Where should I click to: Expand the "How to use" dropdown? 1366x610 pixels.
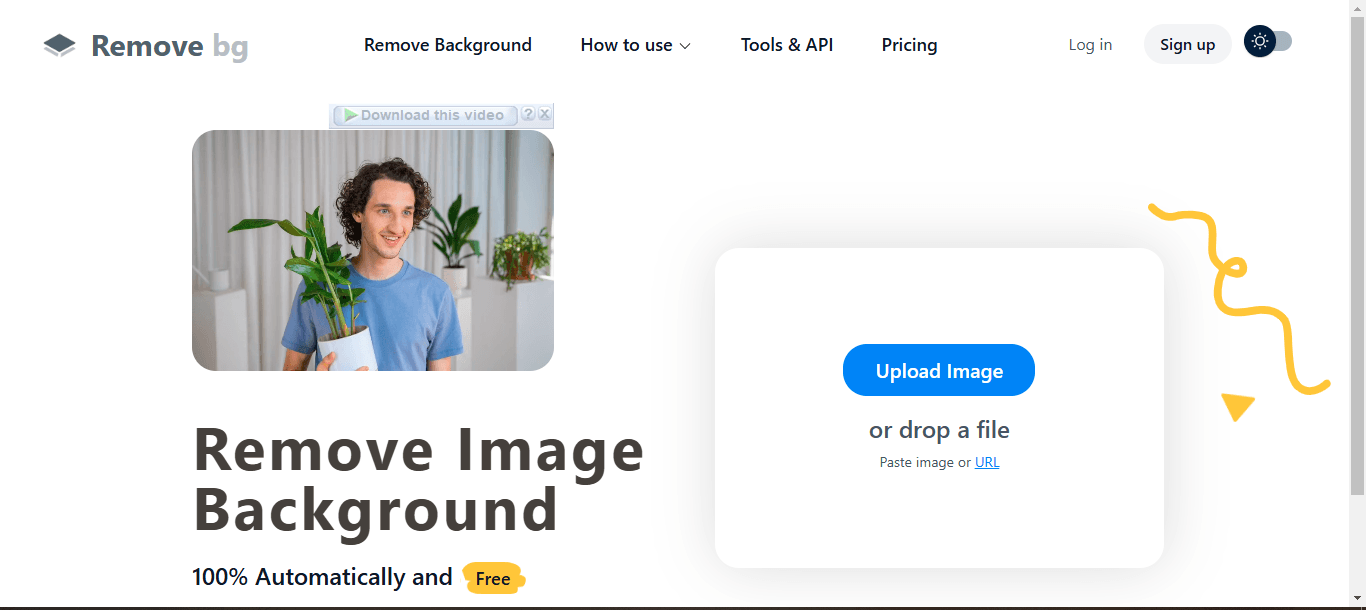tap(628, 45)
